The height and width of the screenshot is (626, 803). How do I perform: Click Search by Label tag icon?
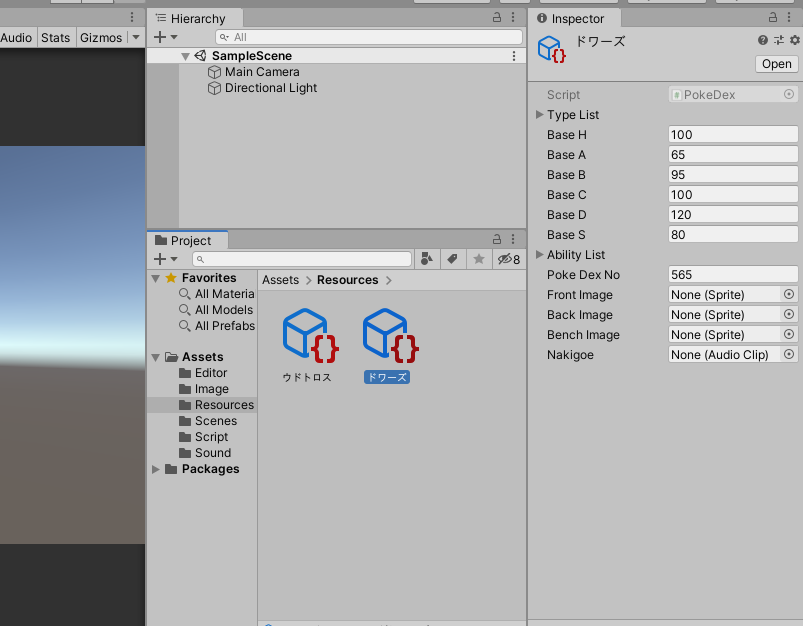click(x=453, y=259)
